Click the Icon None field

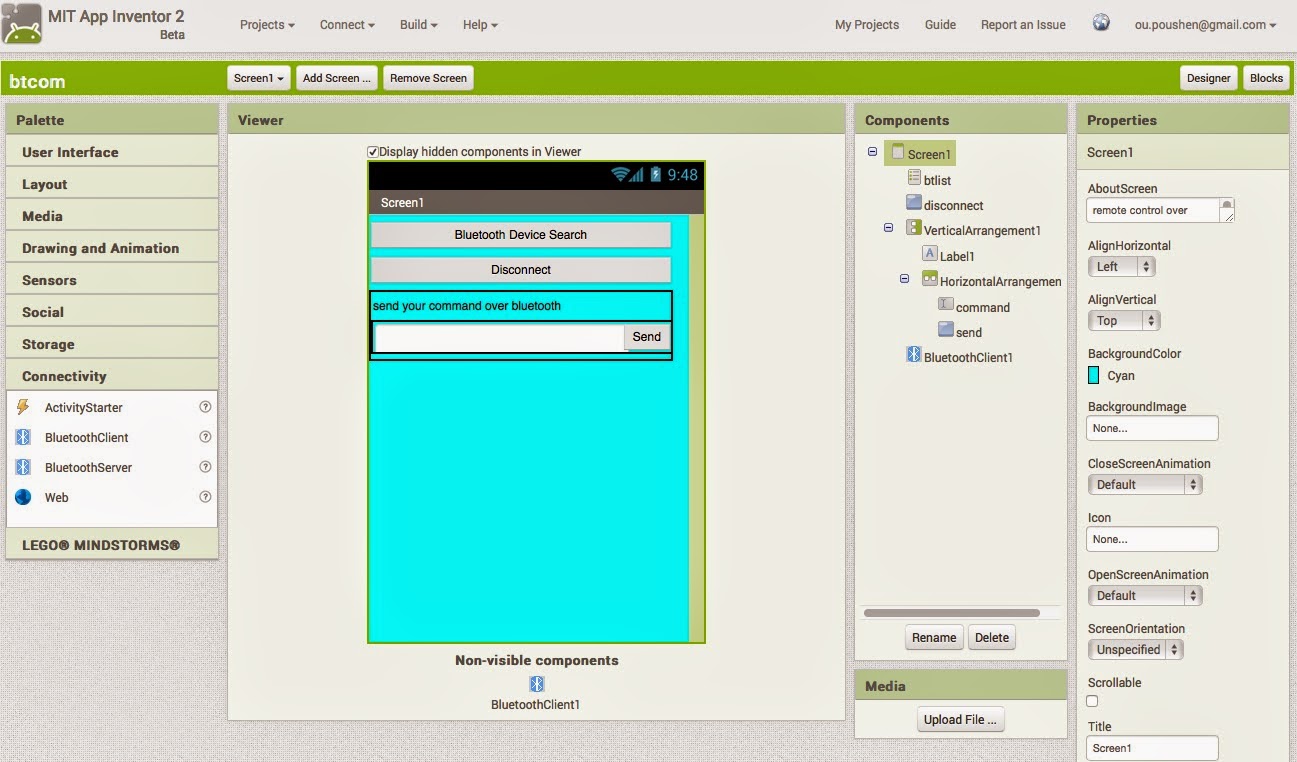coord(1152,539)
